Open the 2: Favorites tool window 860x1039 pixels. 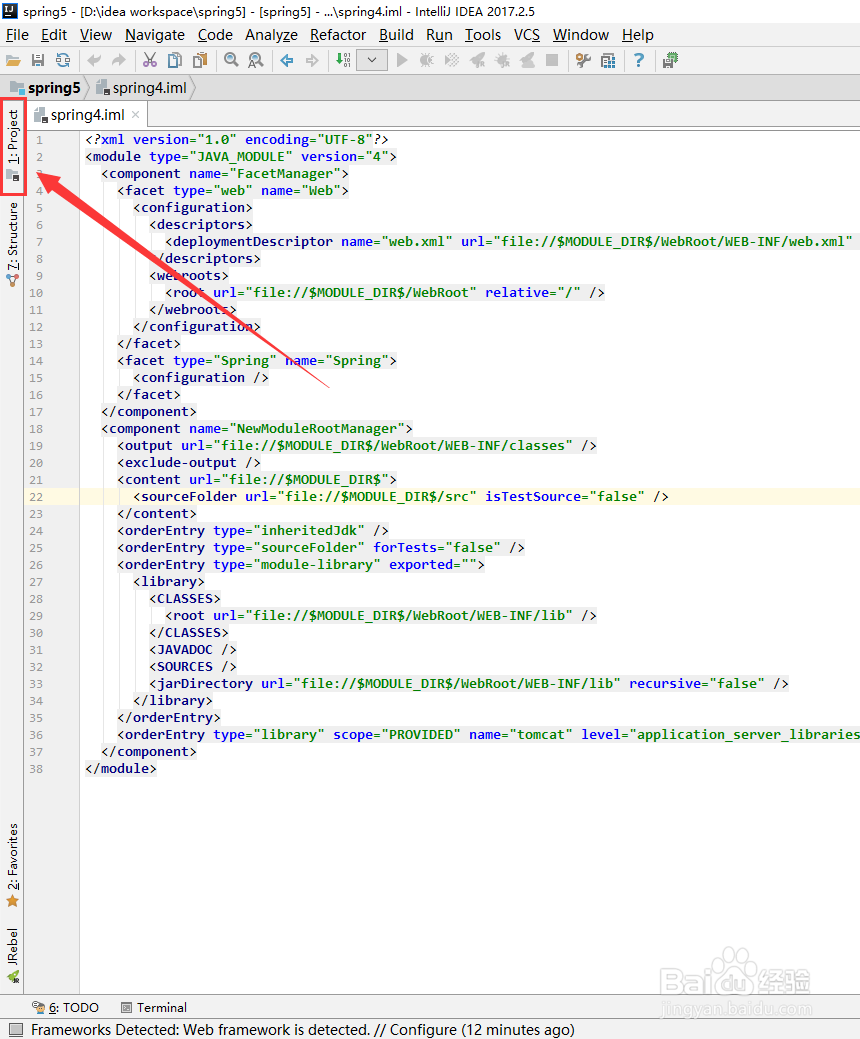13,865
